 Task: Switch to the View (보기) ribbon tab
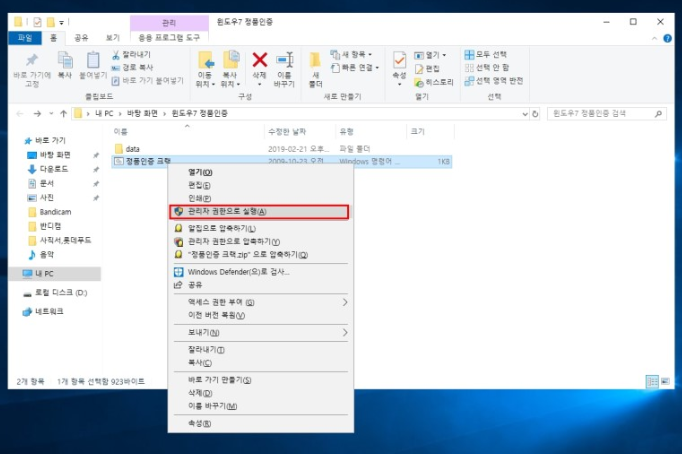[113, 38]
